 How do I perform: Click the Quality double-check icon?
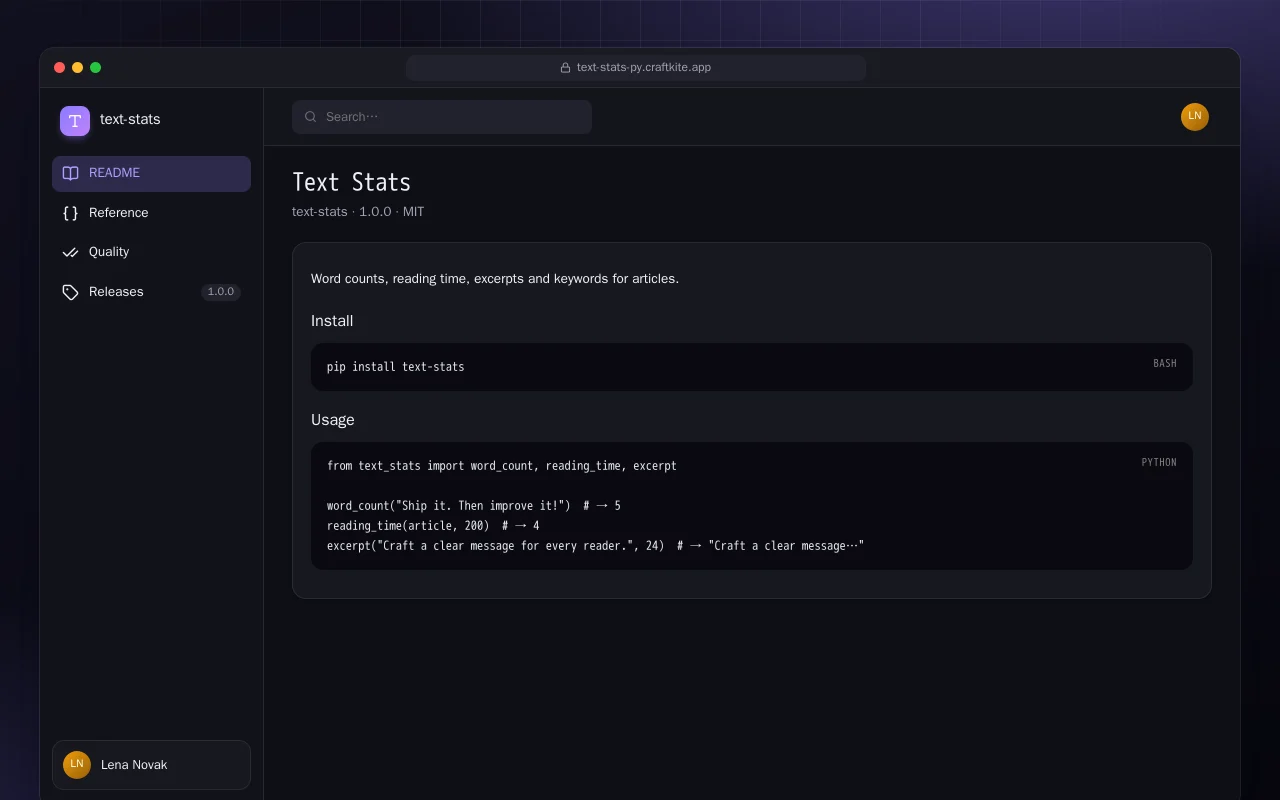tap(70, 252)
